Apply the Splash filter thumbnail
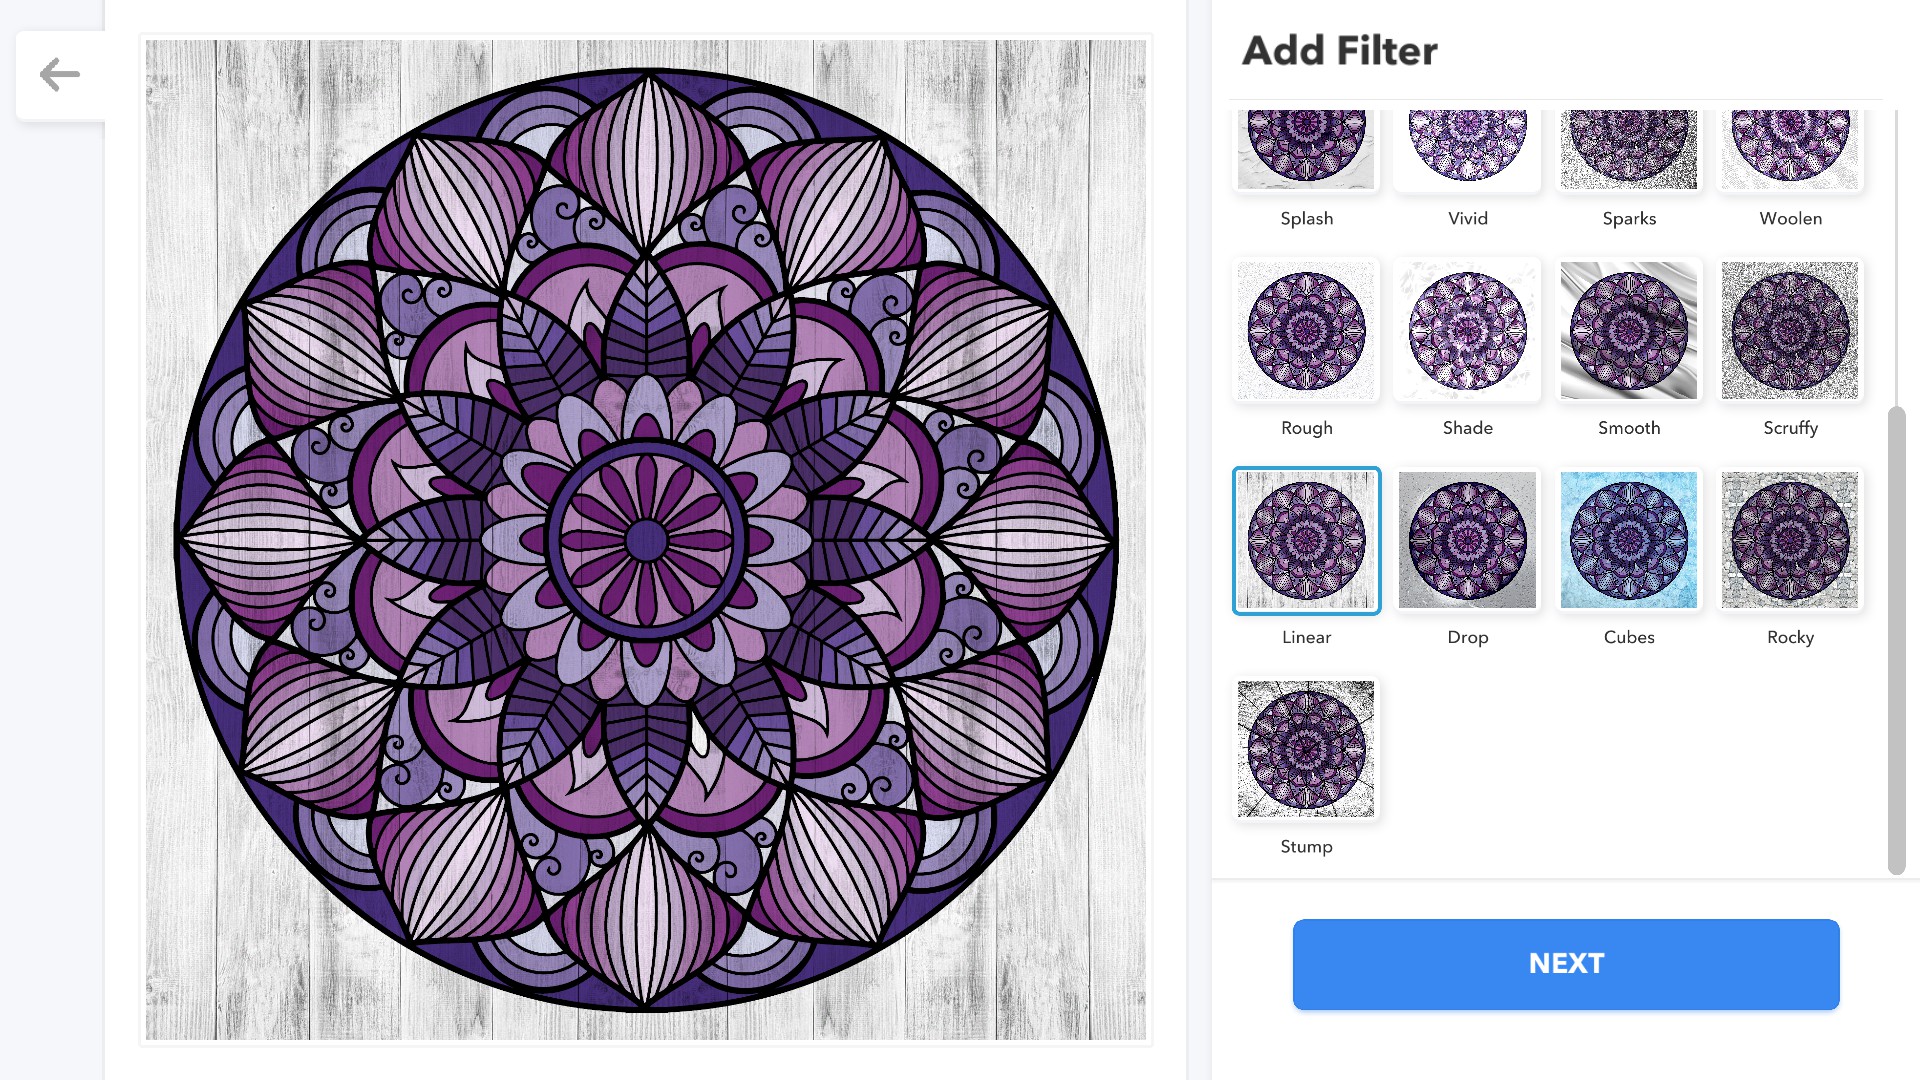Image resolution: width=1920 pixels, height=1080 pixels. (x=1306, y=150)
